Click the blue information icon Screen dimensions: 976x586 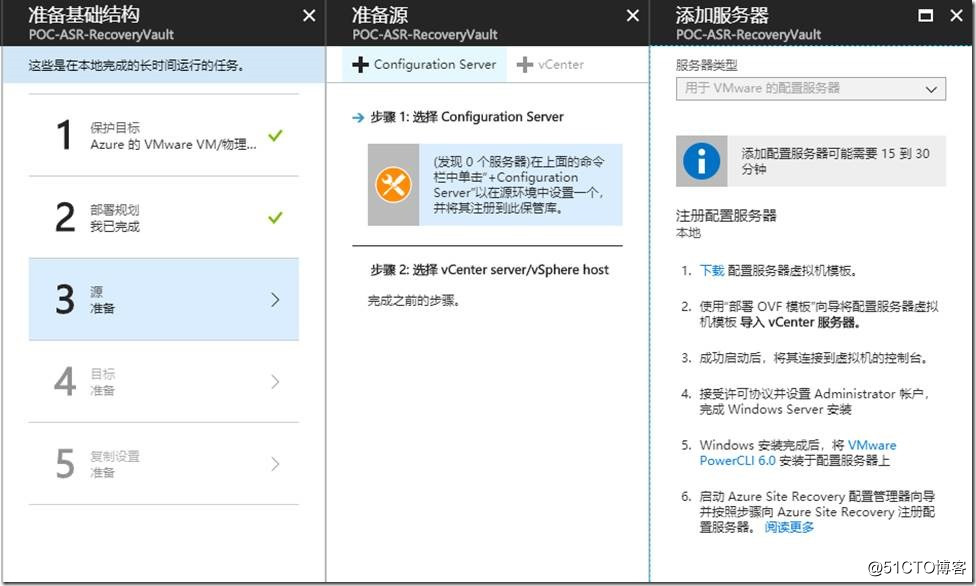(702, 161)
